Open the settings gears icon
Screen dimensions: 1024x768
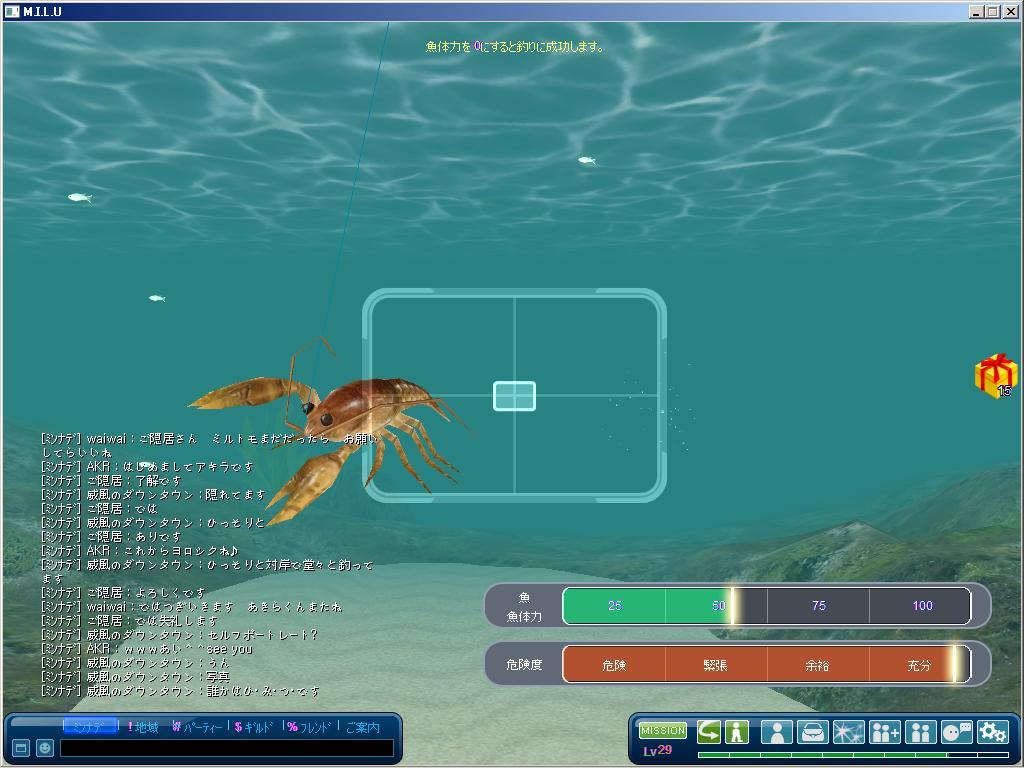pos(992,732)
